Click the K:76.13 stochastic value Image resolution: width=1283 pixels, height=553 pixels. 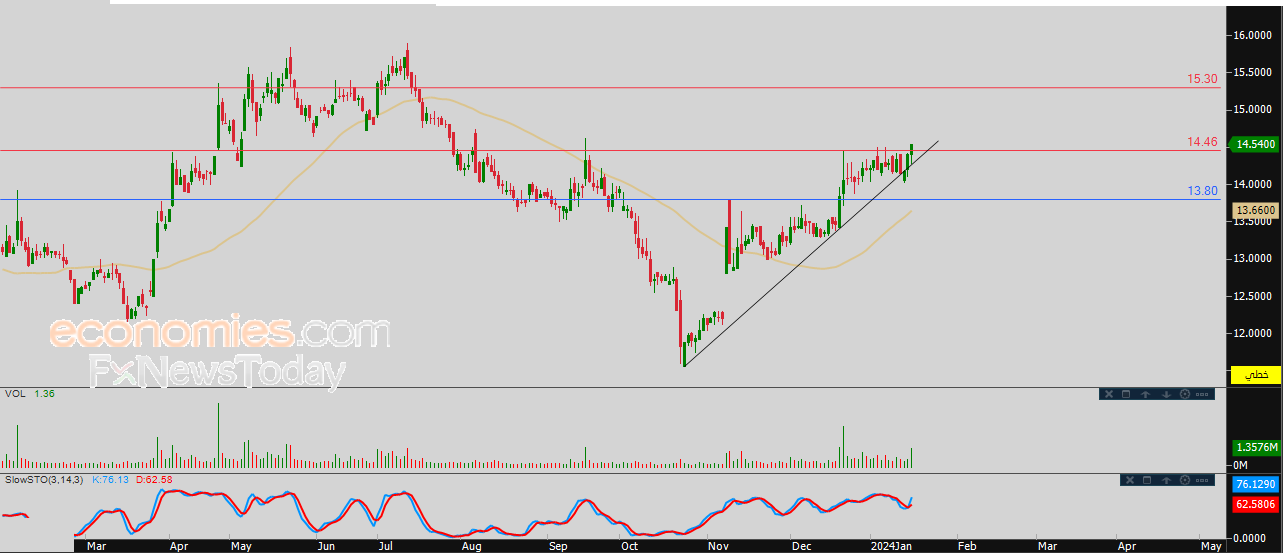click(x=111, y=480)
